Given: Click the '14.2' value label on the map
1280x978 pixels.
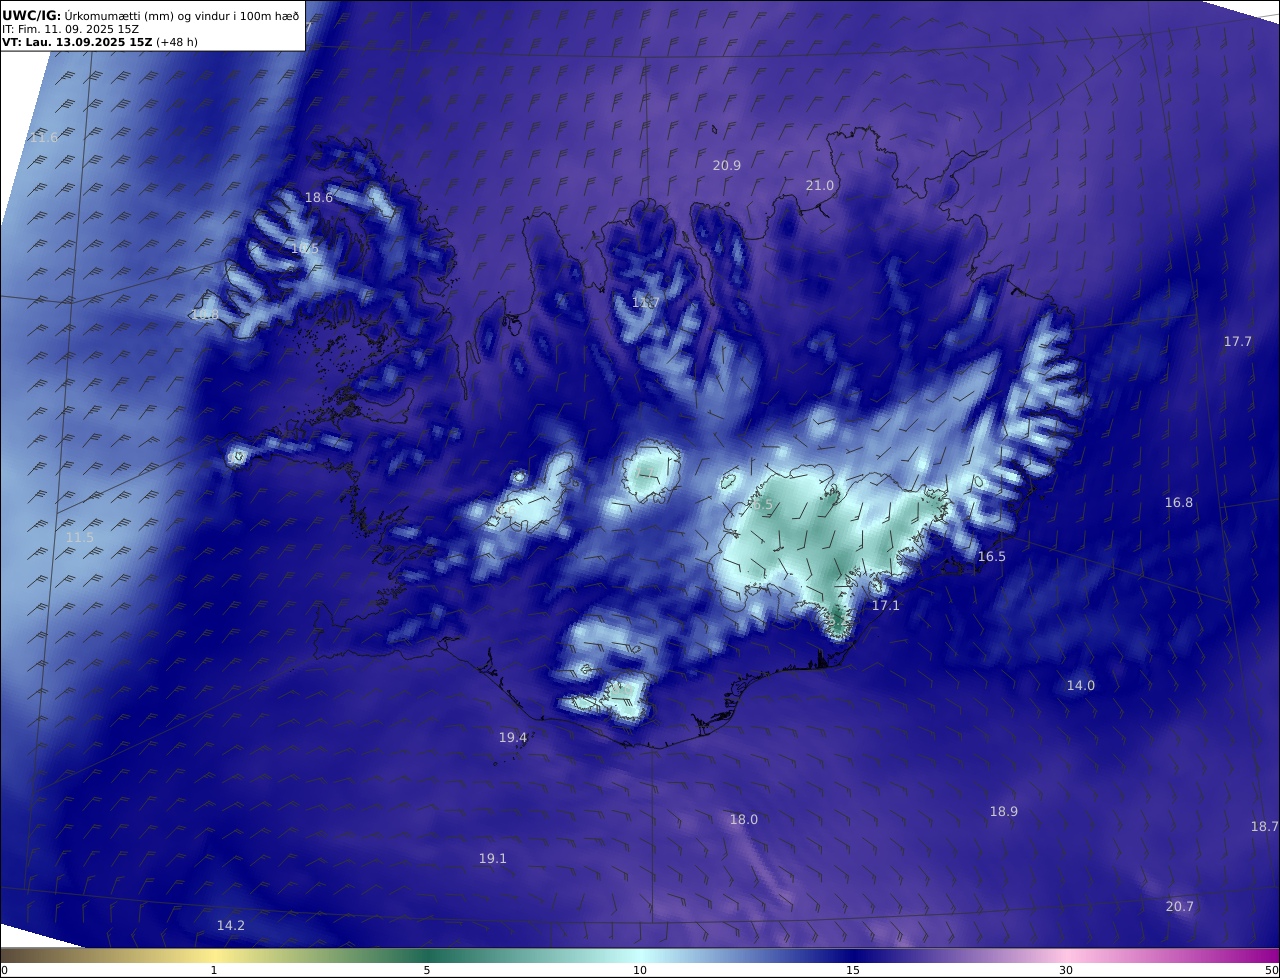Looking at the screenshot, I should pos(231,926).
